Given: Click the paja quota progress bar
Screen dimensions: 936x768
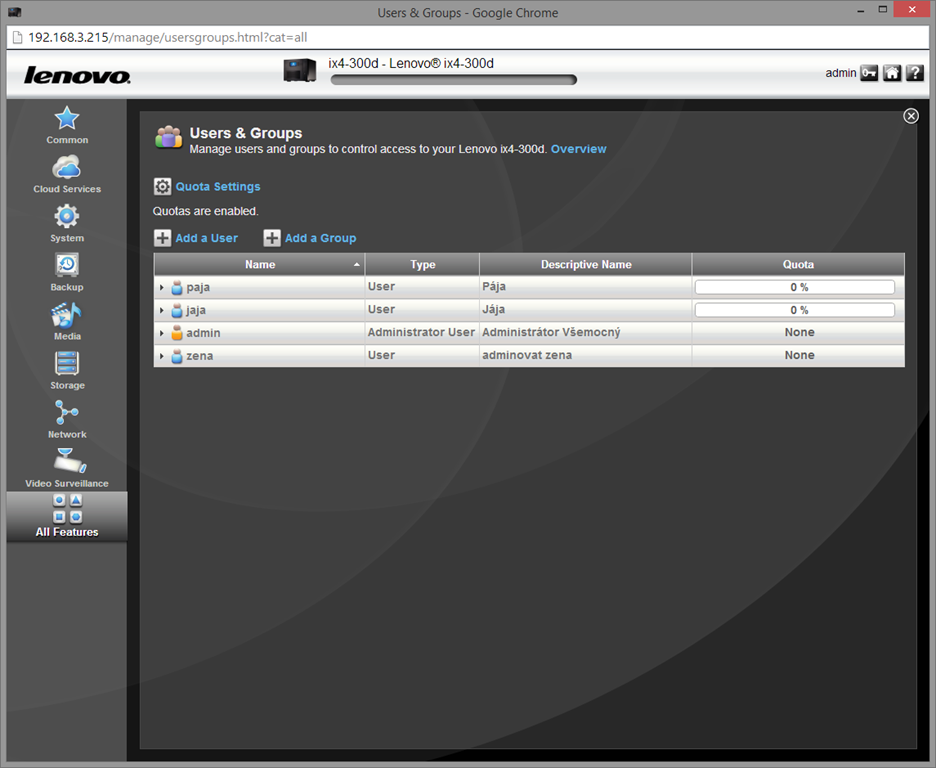Looking at the screenshot, I should point(797,288).
